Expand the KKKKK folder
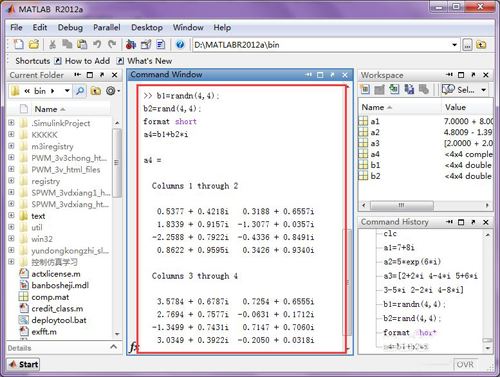This screenshot has height=377, width=500. tap(11, 134)
